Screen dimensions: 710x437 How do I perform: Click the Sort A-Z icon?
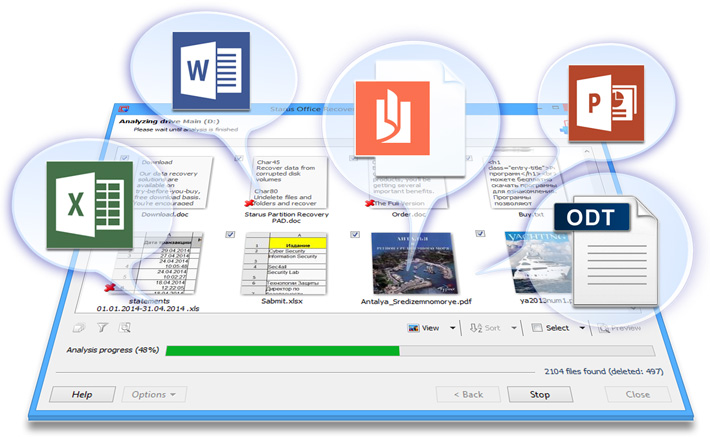pos(475,328)
